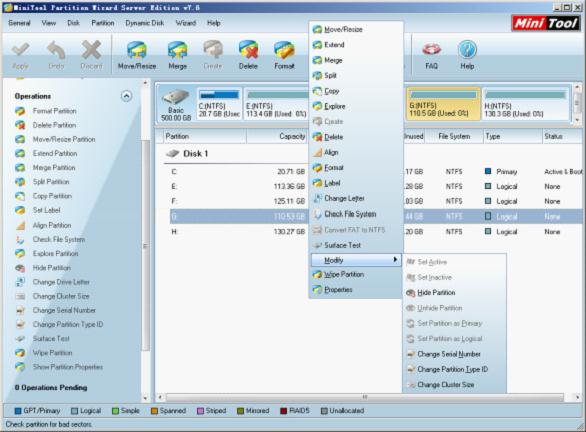Click the File System column header

point(454,136)
